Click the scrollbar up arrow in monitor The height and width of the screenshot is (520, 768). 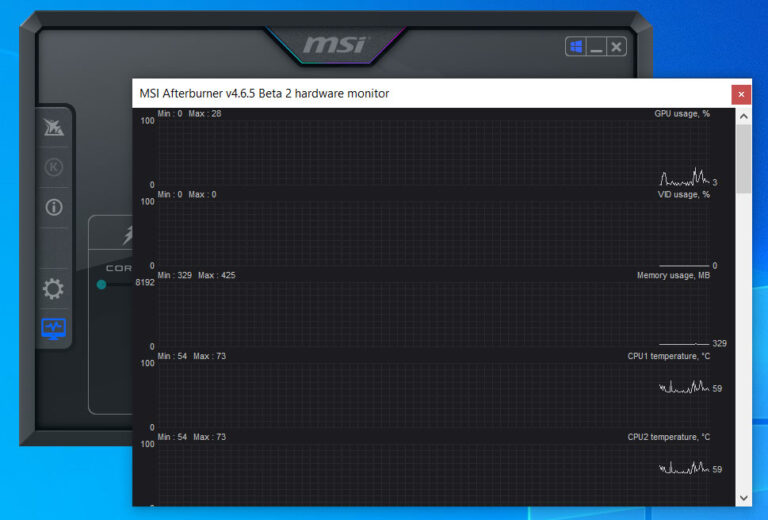743,116
